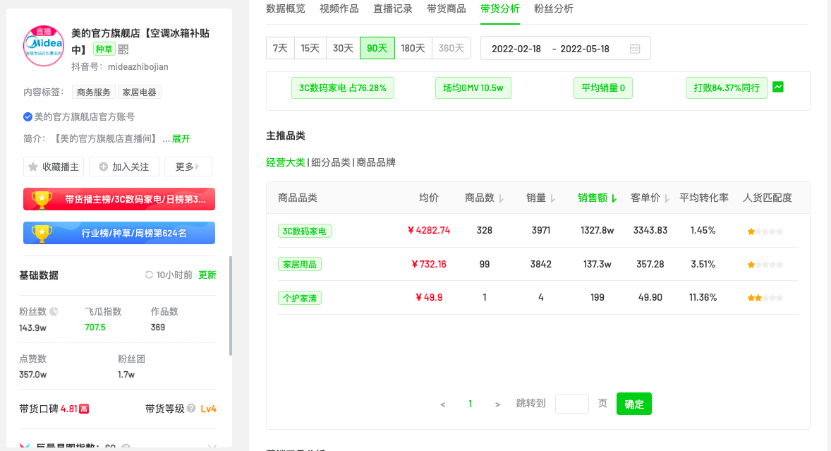Screen dimensions: 831x451
Task: Sort by 客单价 column arrow
Action: click(x=667, y=198)
